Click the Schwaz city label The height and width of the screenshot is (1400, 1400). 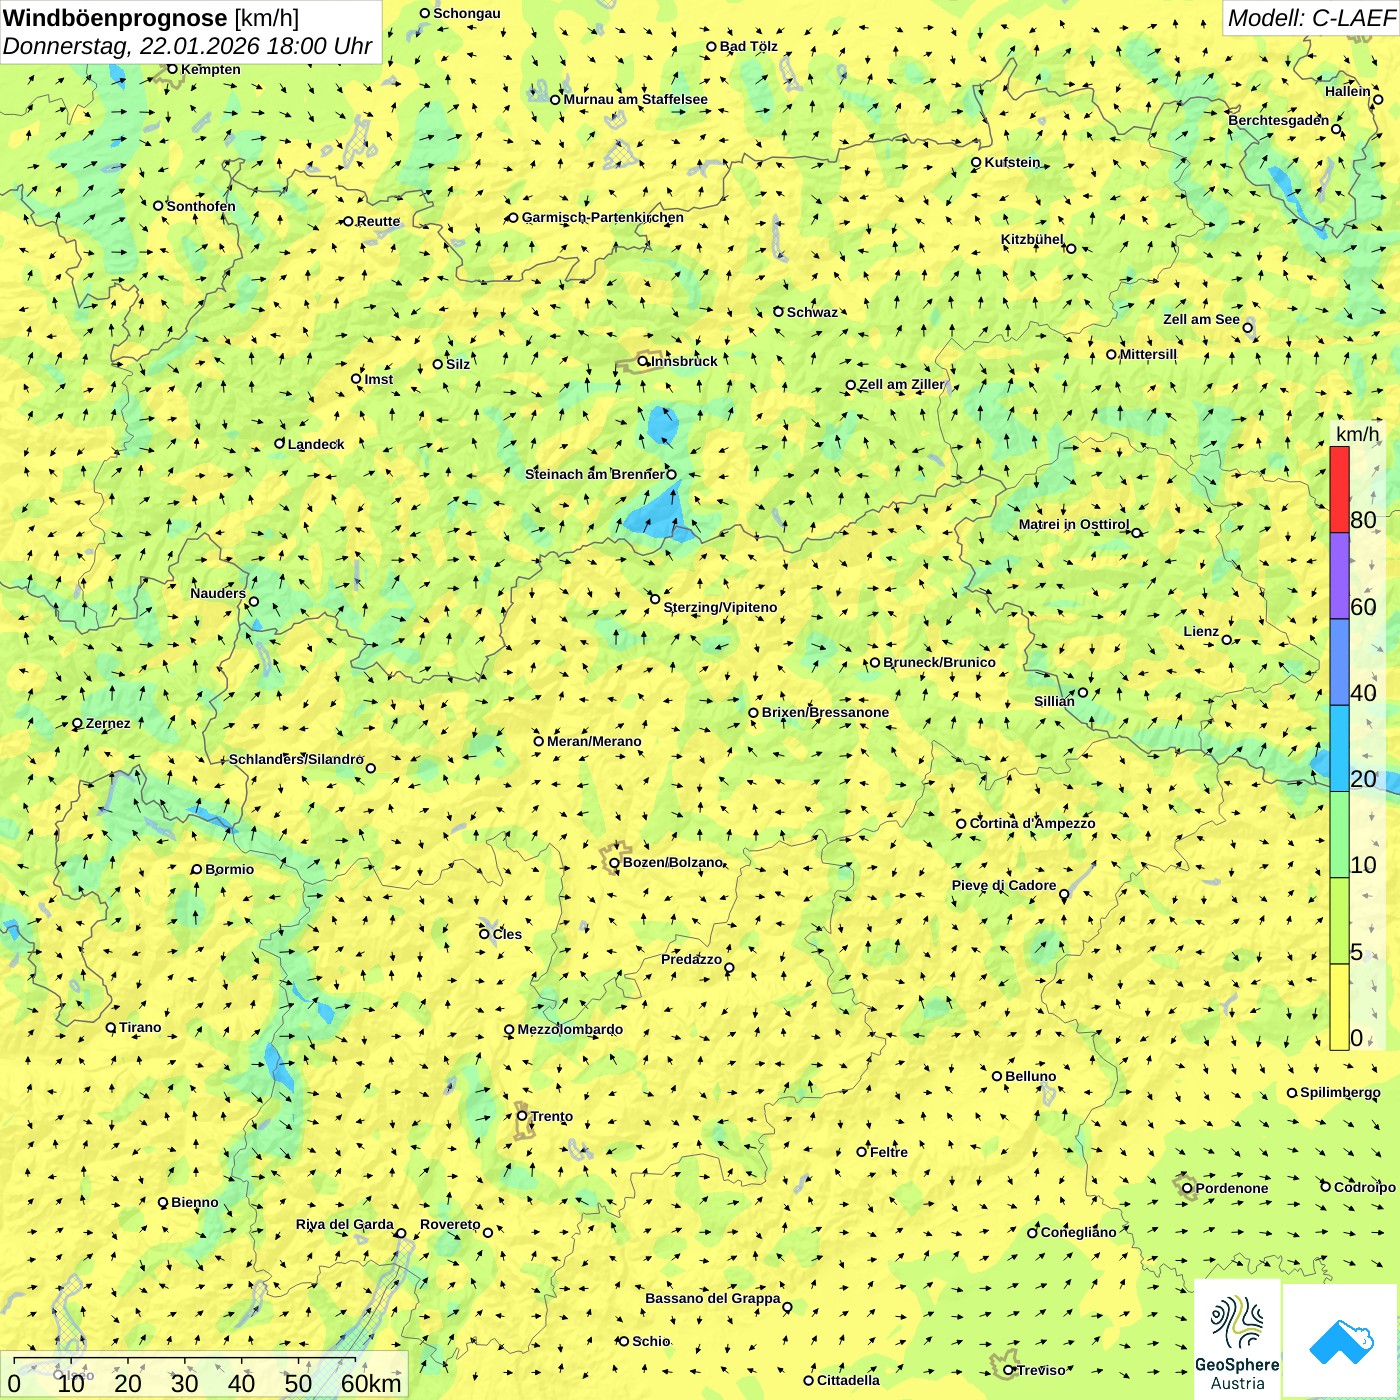tap(812, 312)
